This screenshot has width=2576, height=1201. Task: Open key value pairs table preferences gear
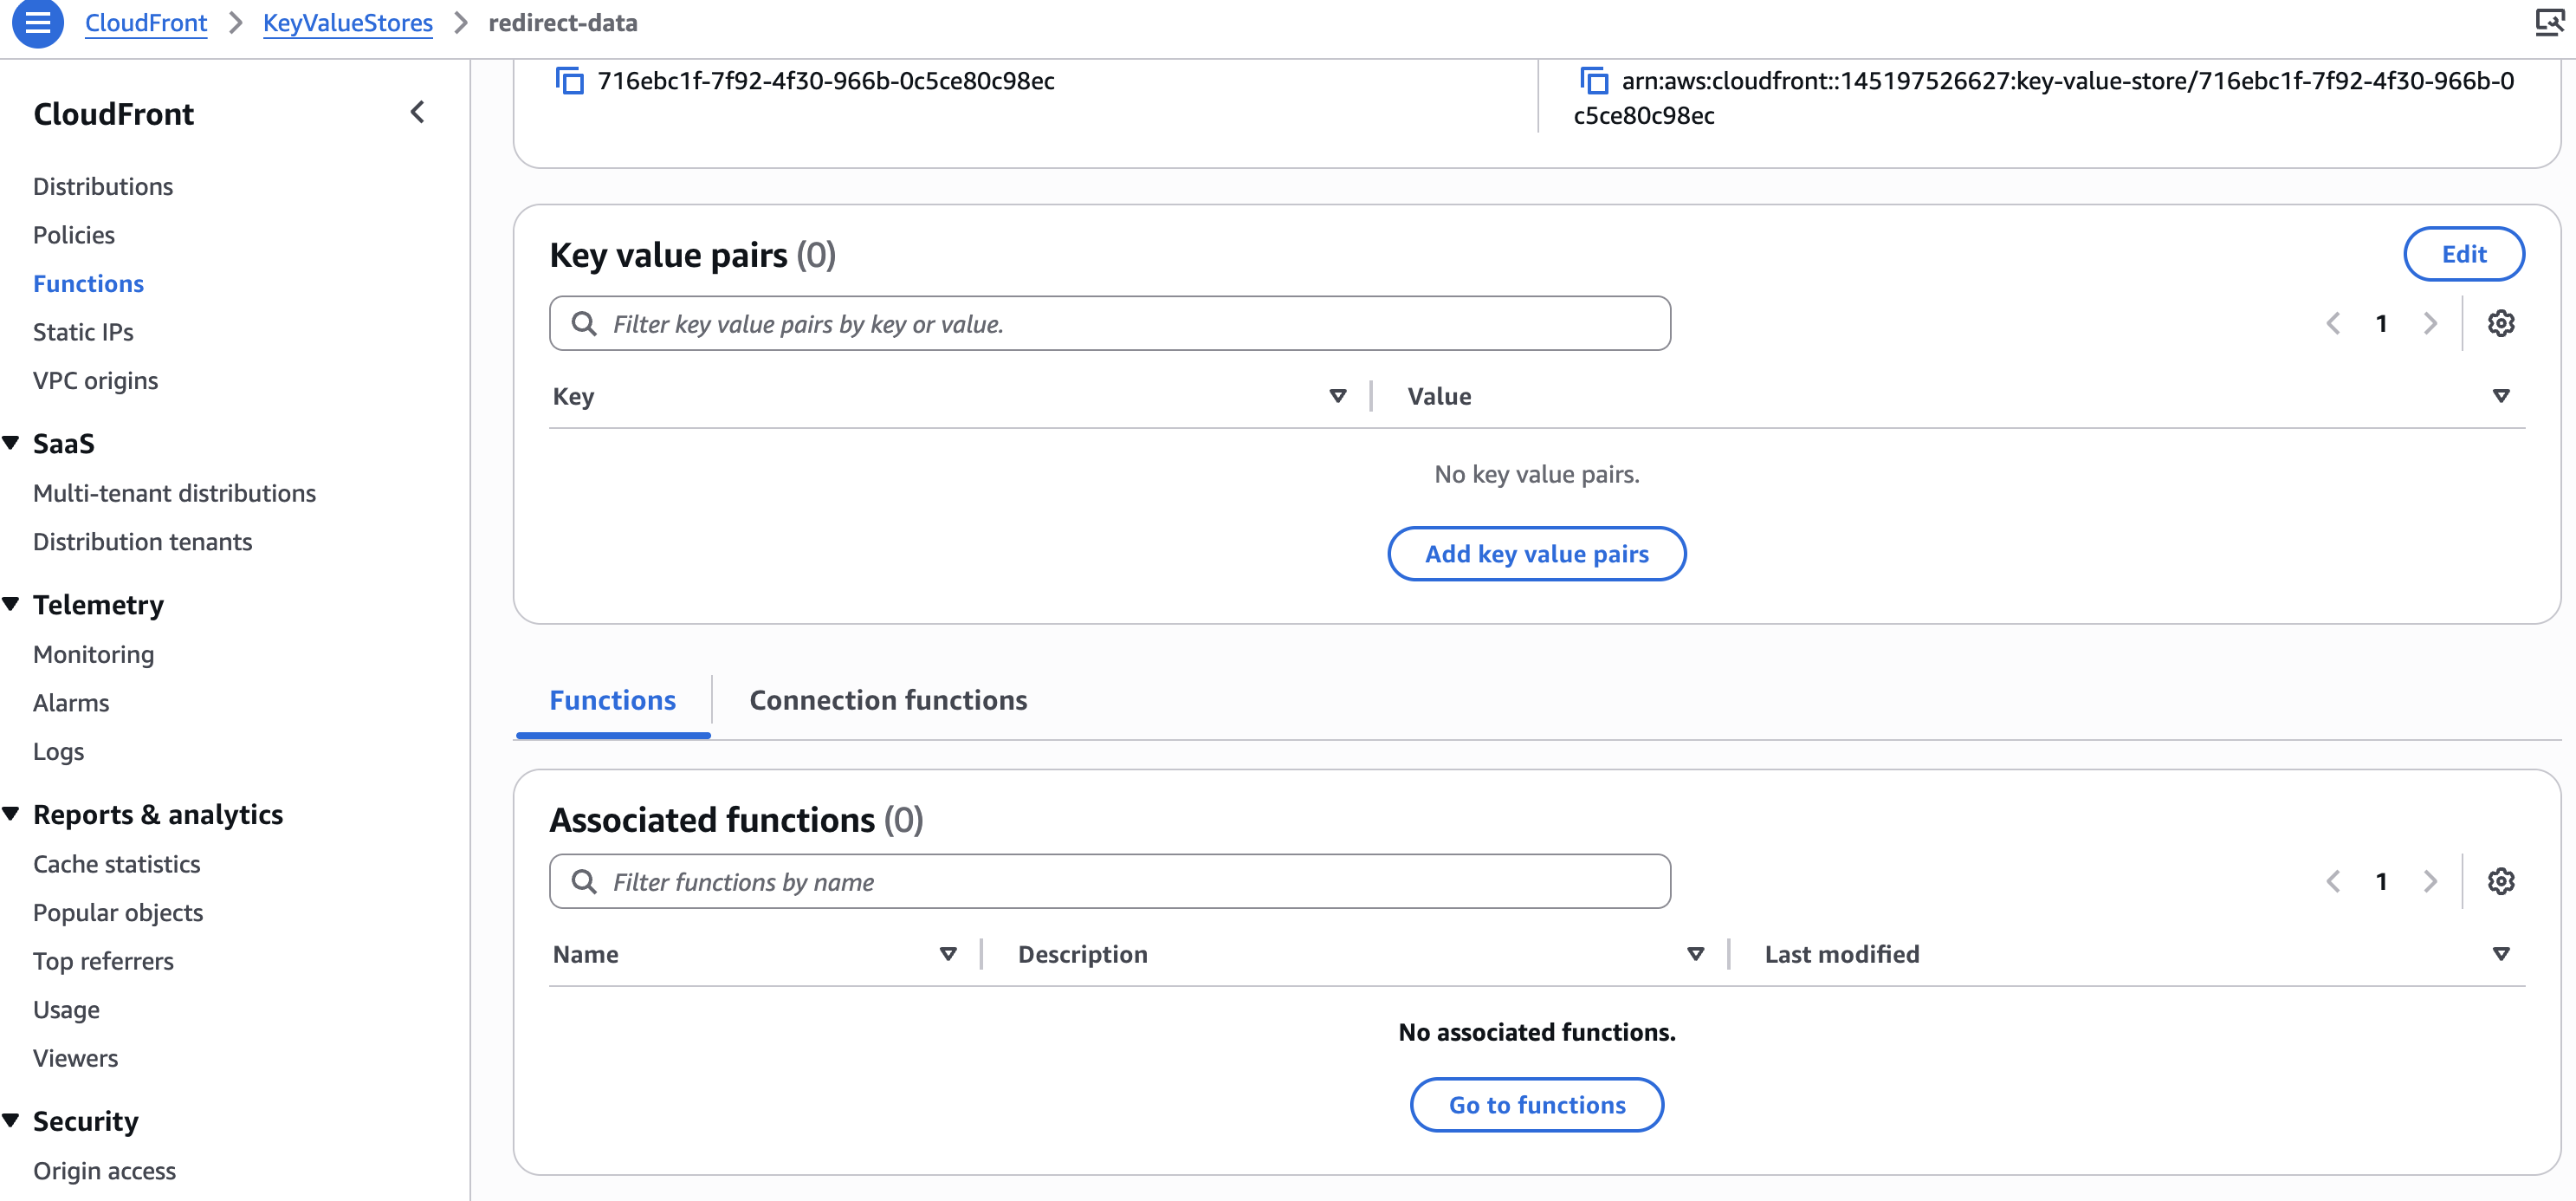click(2500, 323)
